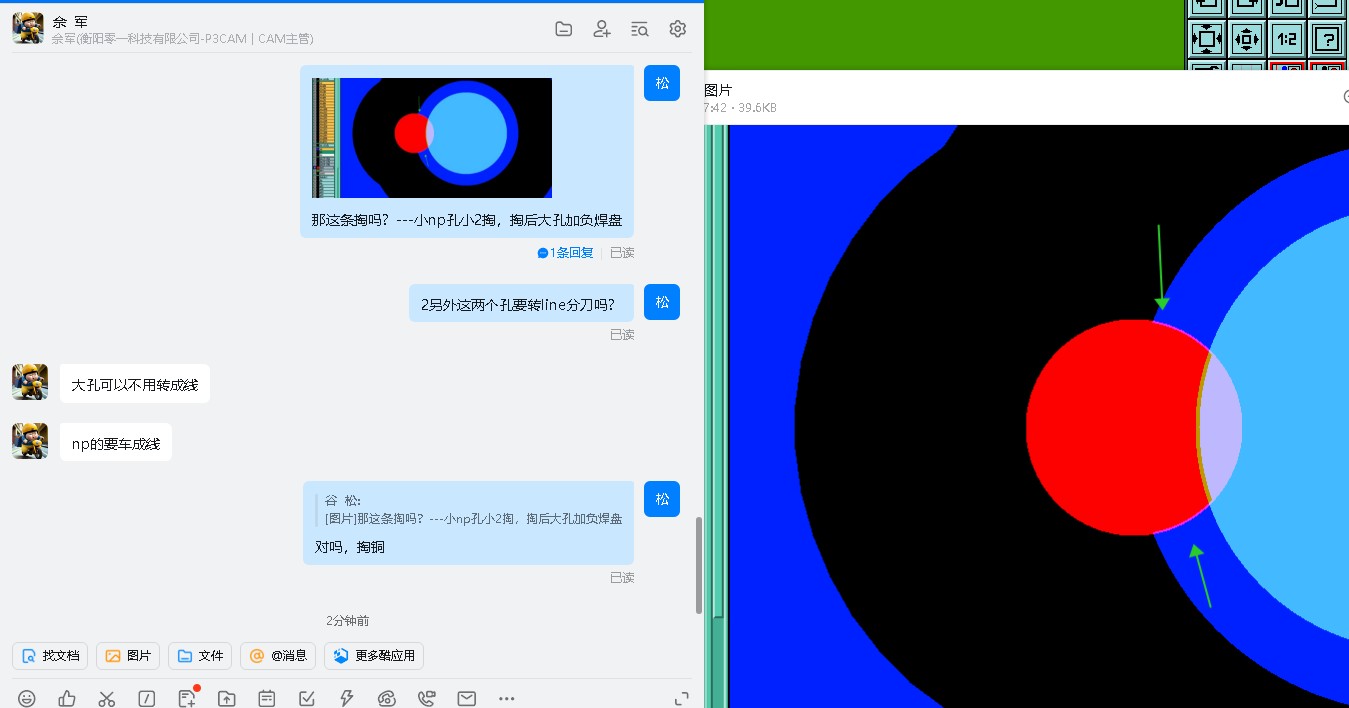Viewport: 1349px width, 708px height.
Task: Open chat history search icon
Action: 640,29
